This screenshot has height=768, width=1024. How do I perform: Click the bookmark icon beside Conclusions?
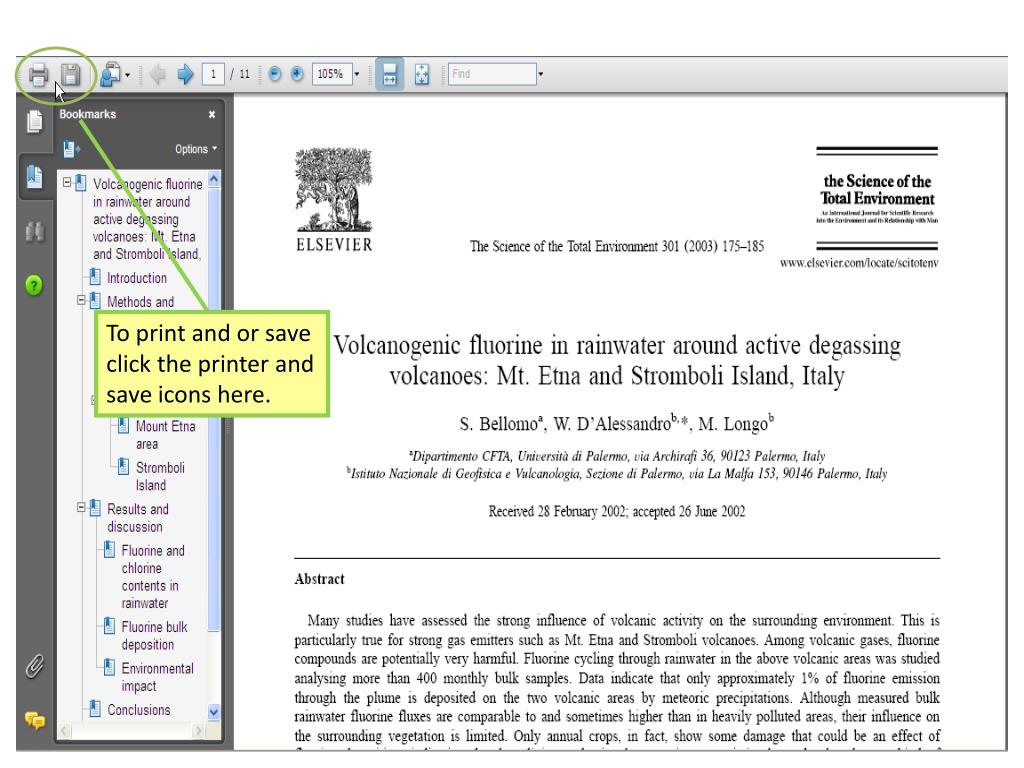tap(95, 709)
